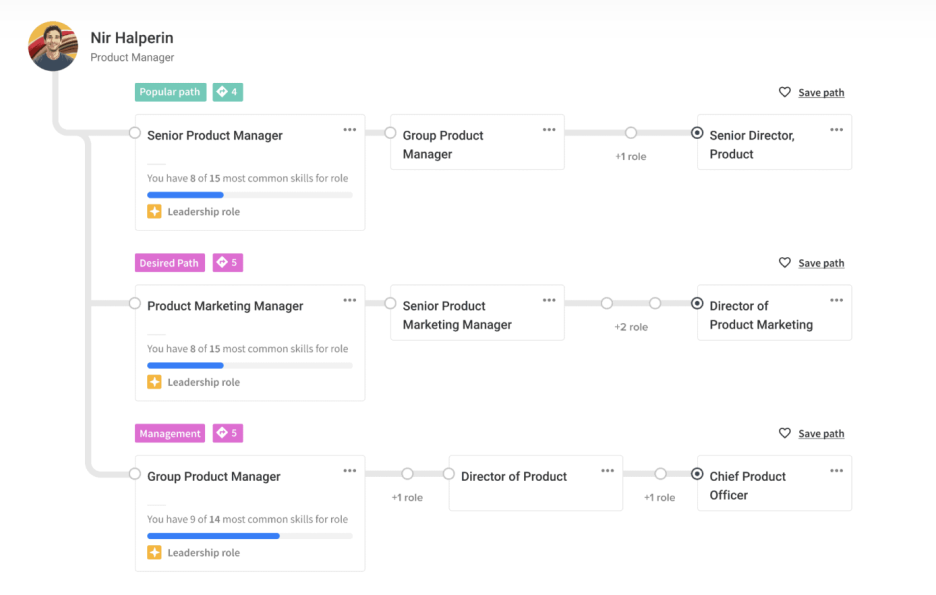Click the Desired Path route badge showing 5
The width and height of the screenshot is (936, 595).
[x=228, y=263]
